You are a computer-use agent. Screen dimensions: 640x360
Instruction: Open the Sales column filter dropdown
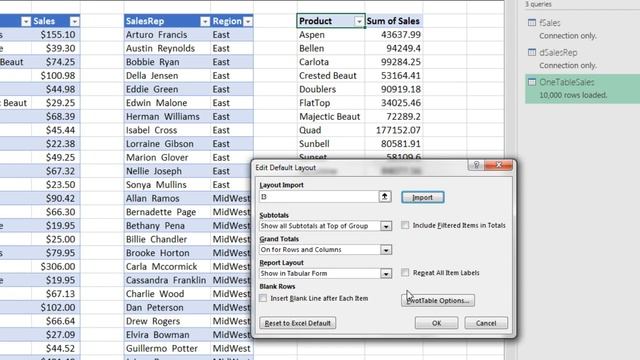tap(74, 21)
